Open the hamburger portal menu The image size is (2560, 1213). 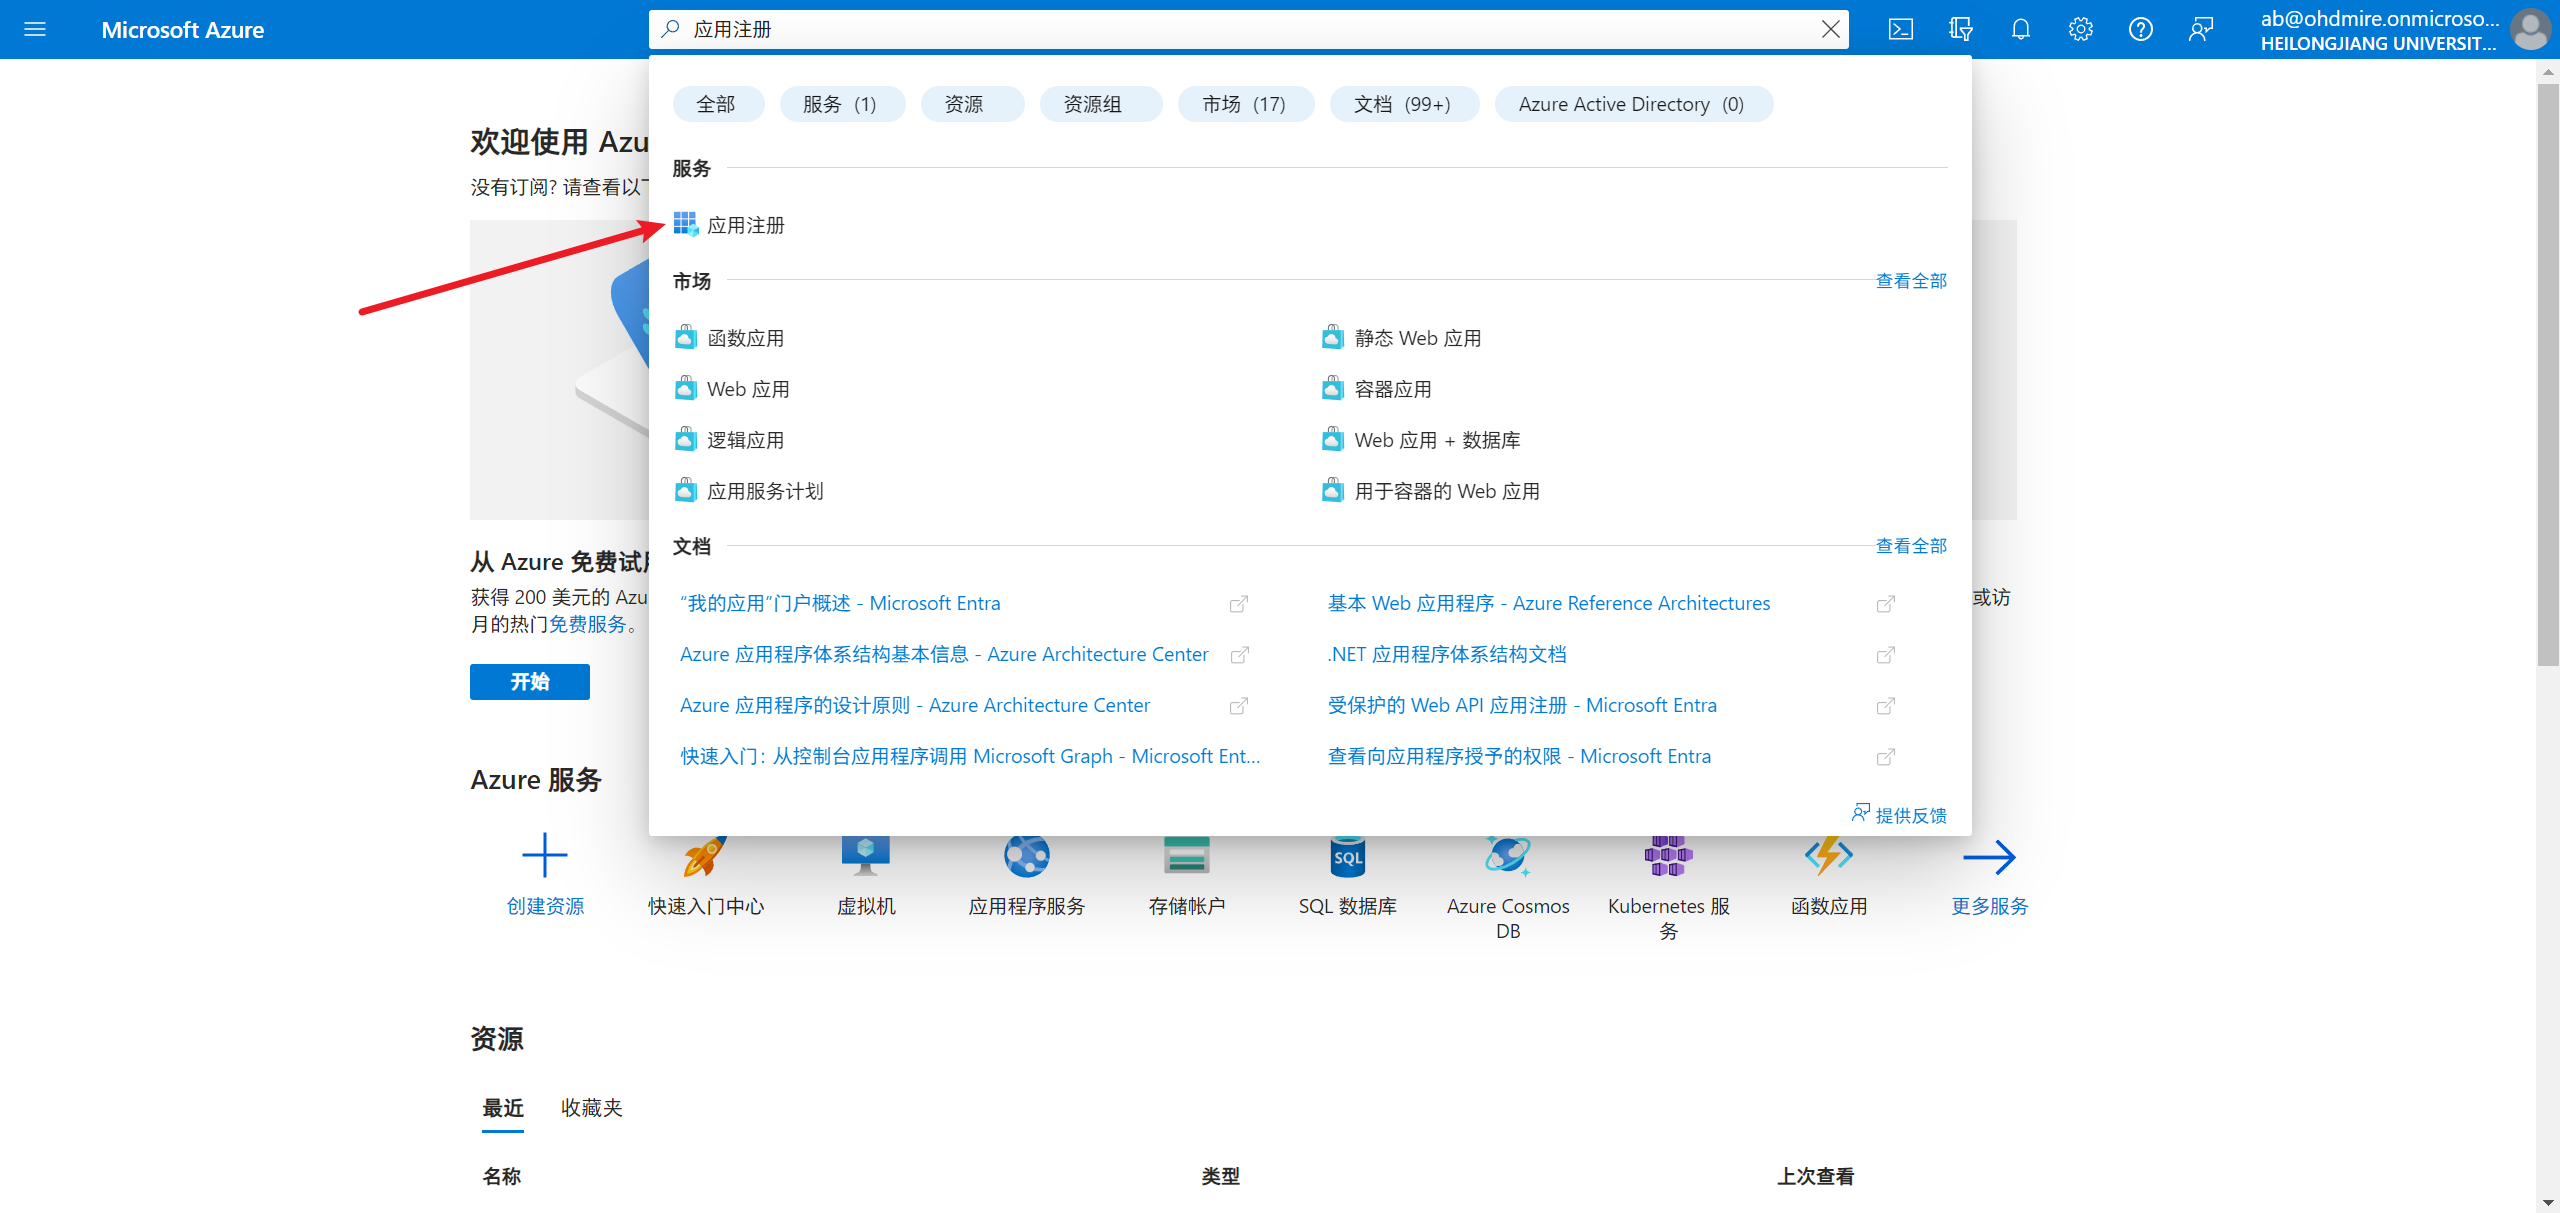[35, 29]
